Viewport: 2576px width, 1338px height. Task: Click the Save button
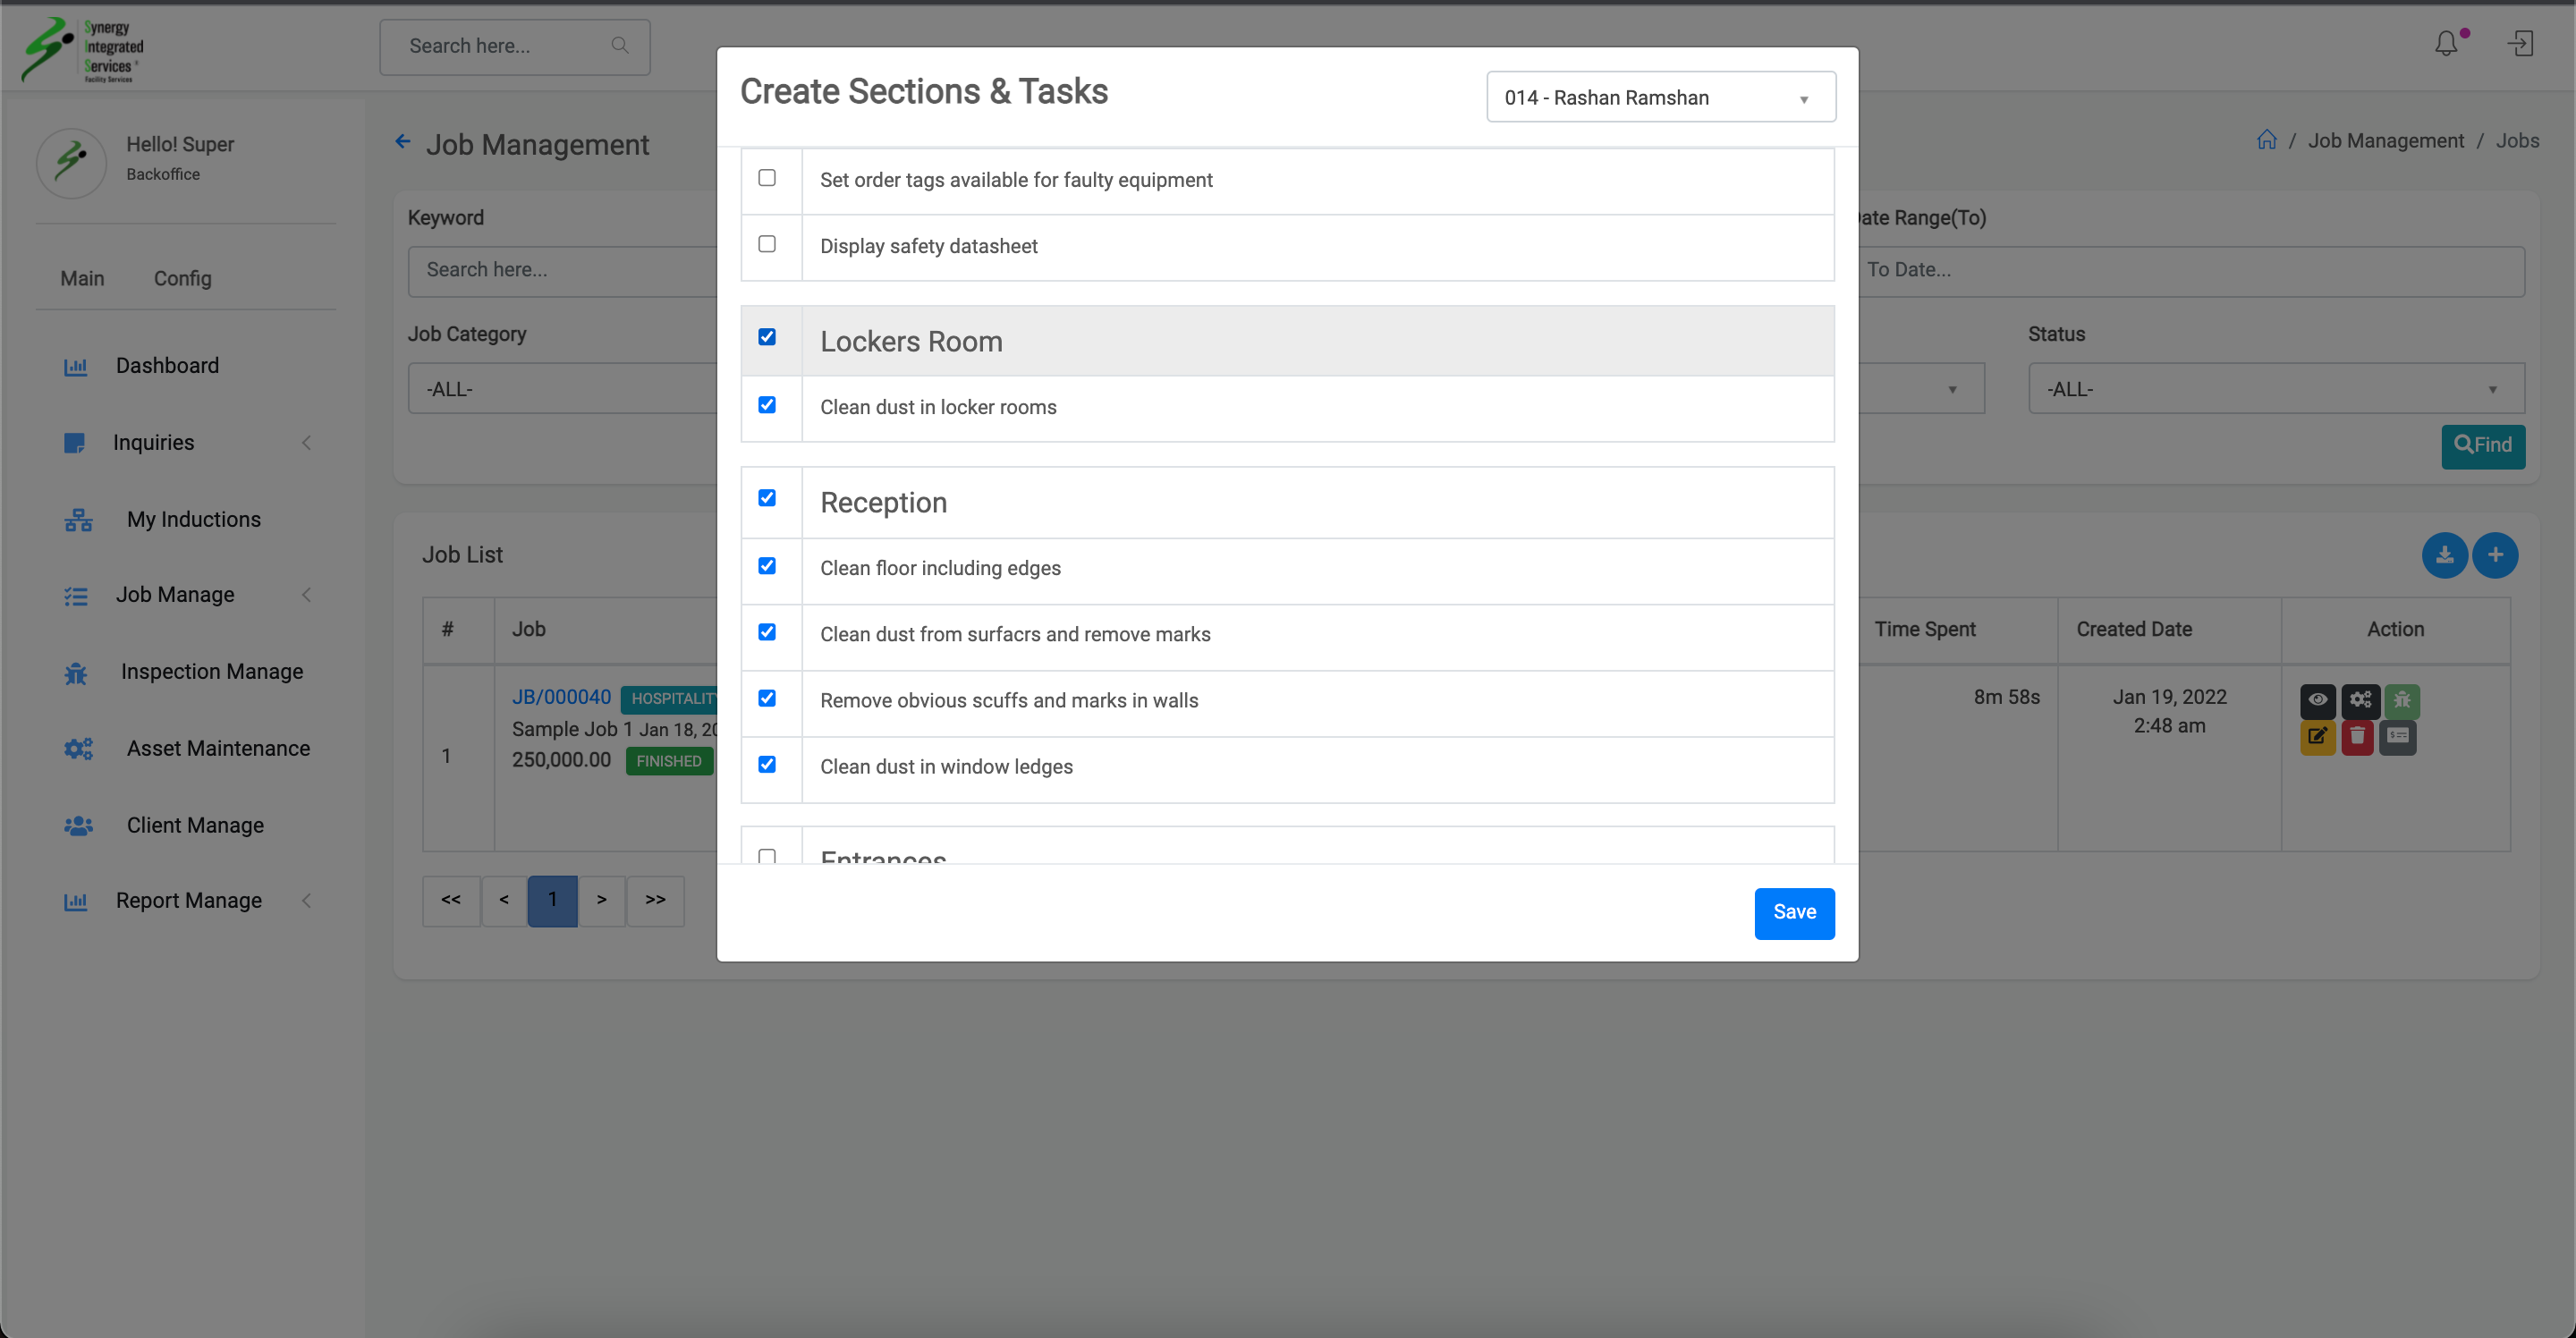[x=1794, y=913]
